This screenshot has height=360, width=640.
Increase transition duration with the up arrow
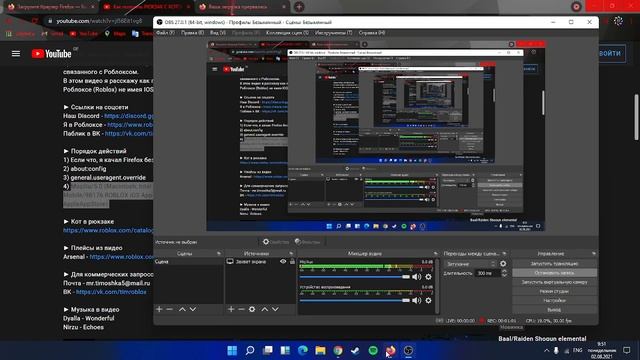tap(504, 271)
